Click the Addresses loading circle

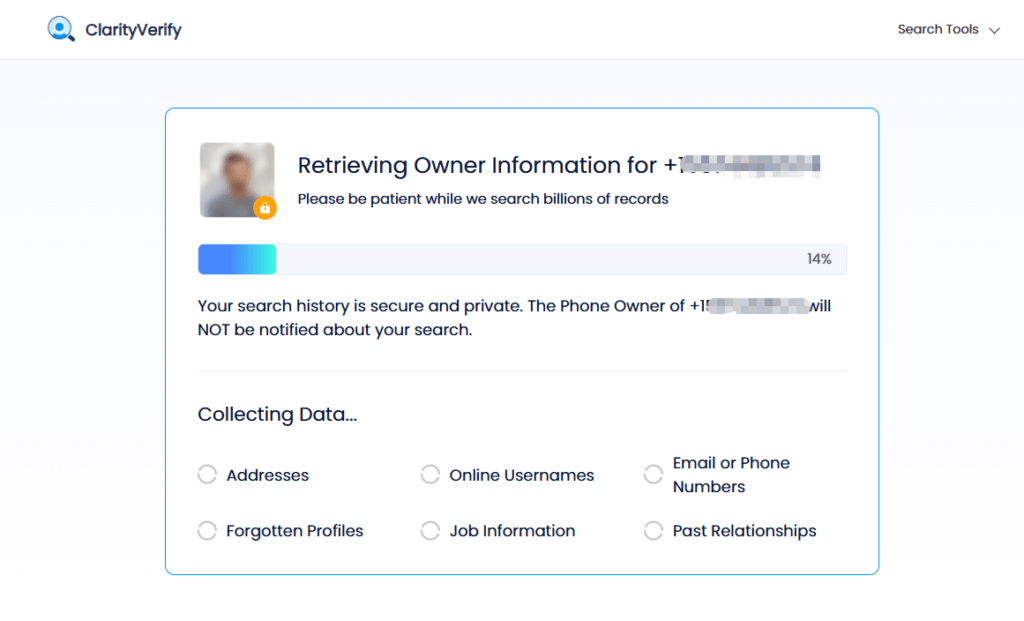207,475
